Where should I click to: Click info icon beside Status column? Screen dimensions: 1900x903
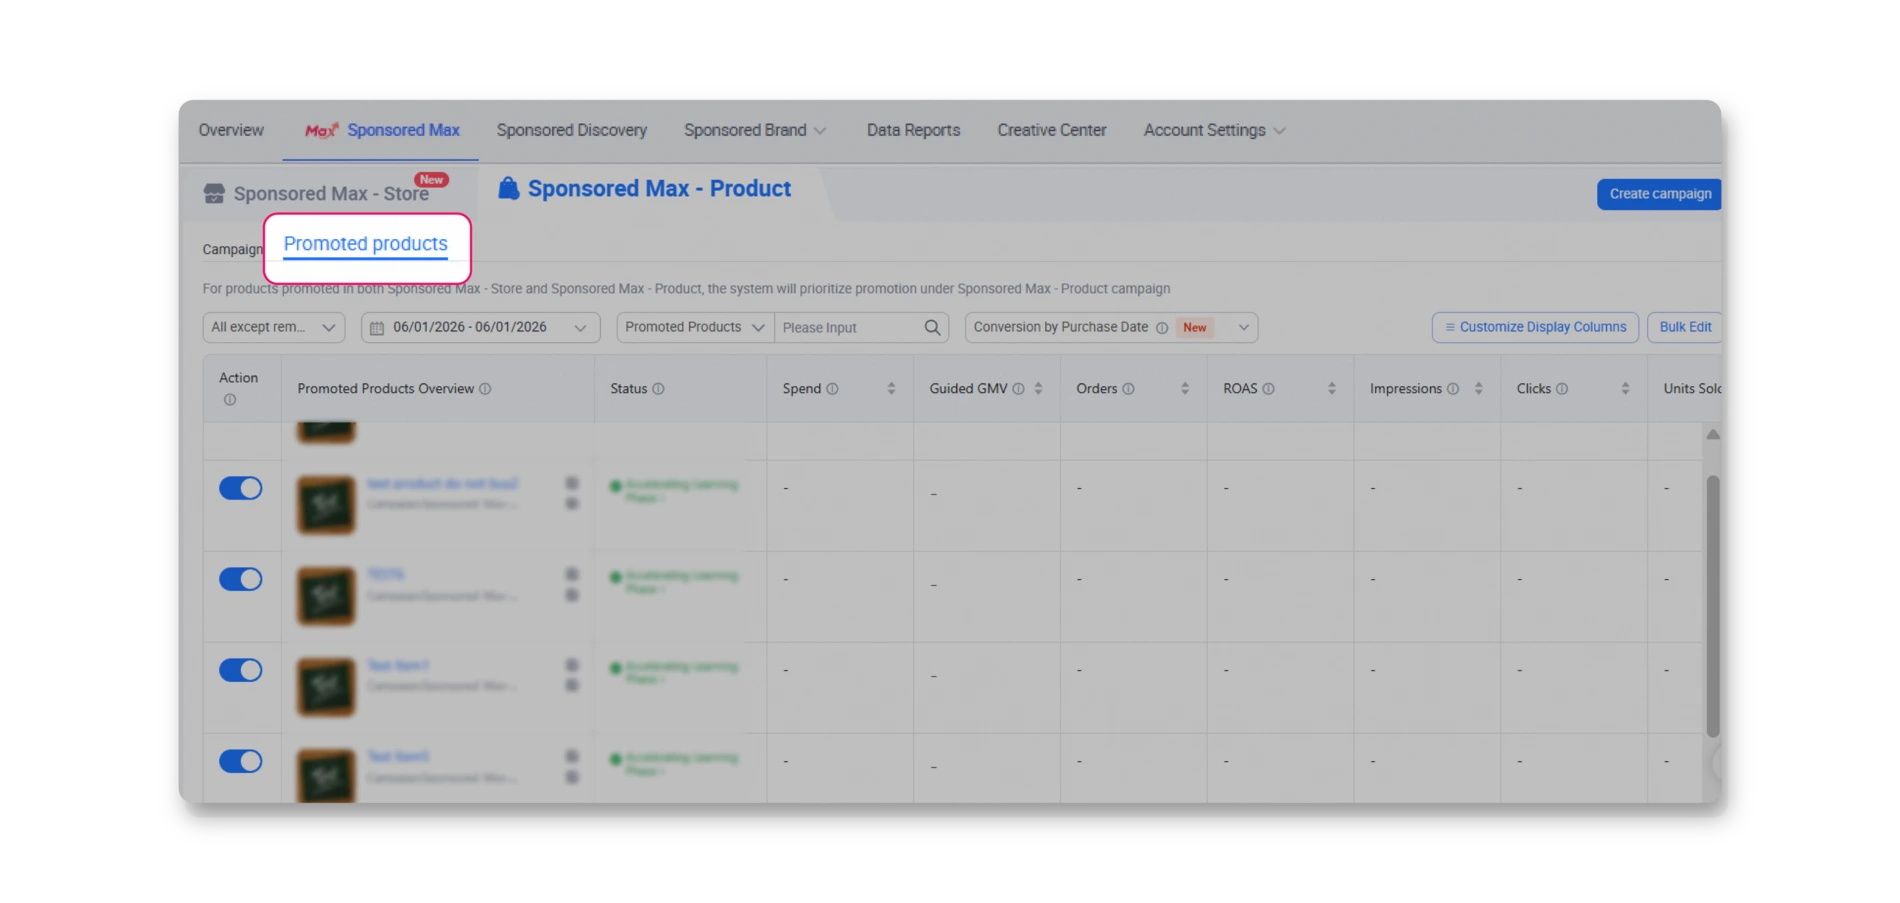[658, 389]
